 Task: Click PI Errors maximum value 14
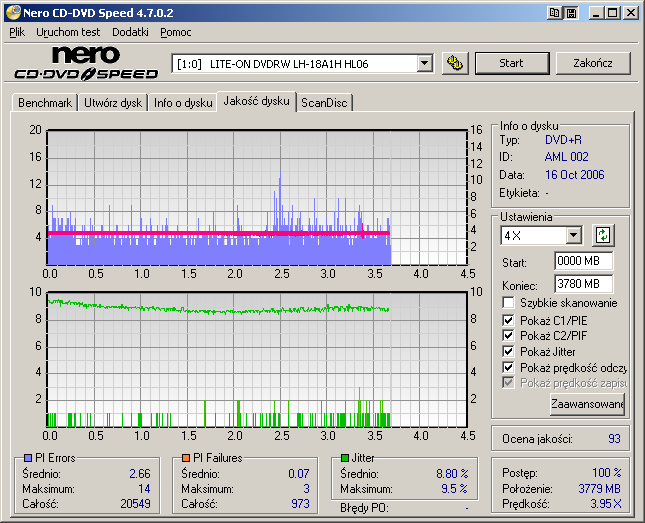pyautogui.click(x=144, y=489)
